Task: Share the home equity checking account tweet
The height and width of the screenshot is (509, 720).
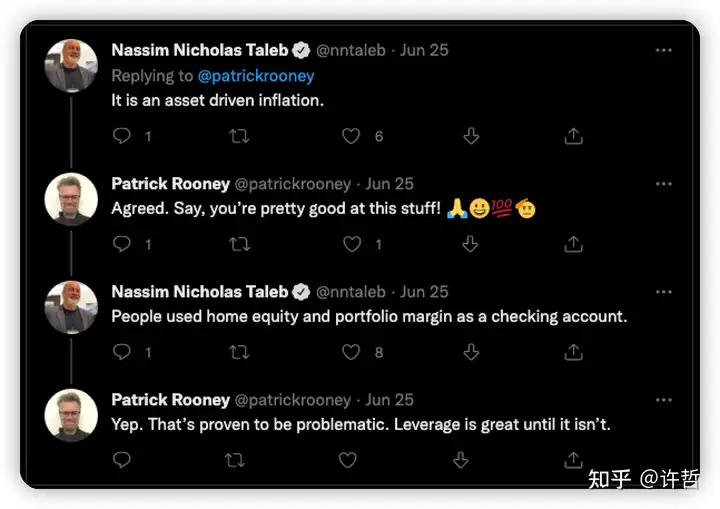Action: tap(574, 352)
